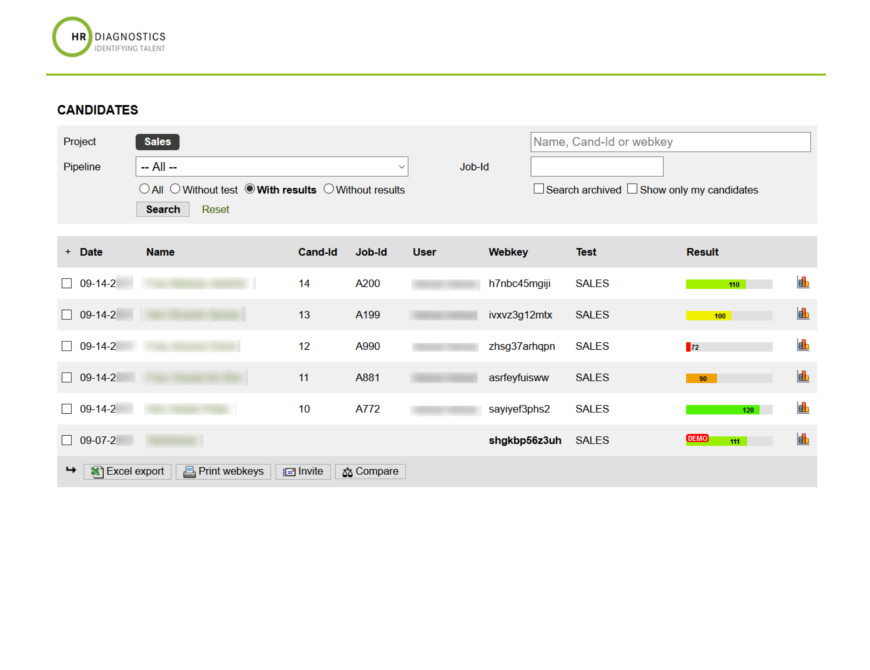This screenshot has height=670, width=870.
Task: Sort by the Webkey column header
Action: (508, 252)
